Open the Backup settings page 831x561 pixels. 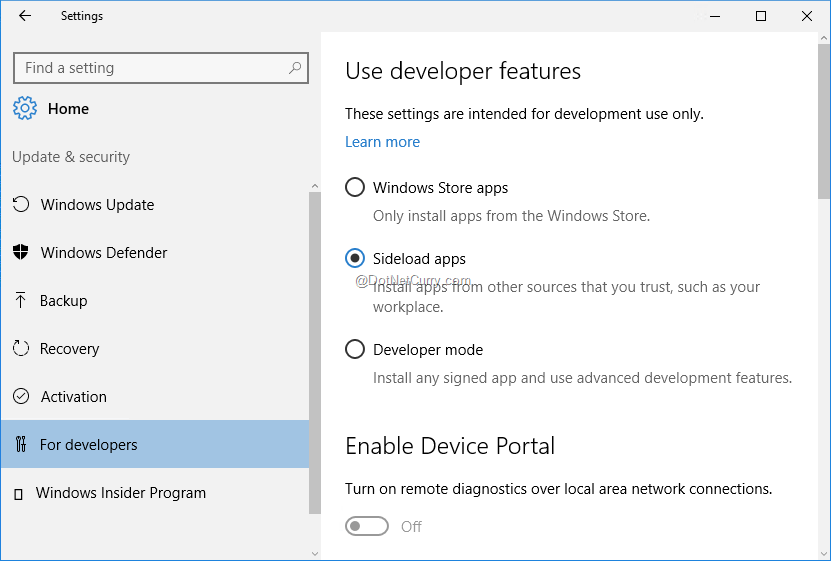click(155, 300)
